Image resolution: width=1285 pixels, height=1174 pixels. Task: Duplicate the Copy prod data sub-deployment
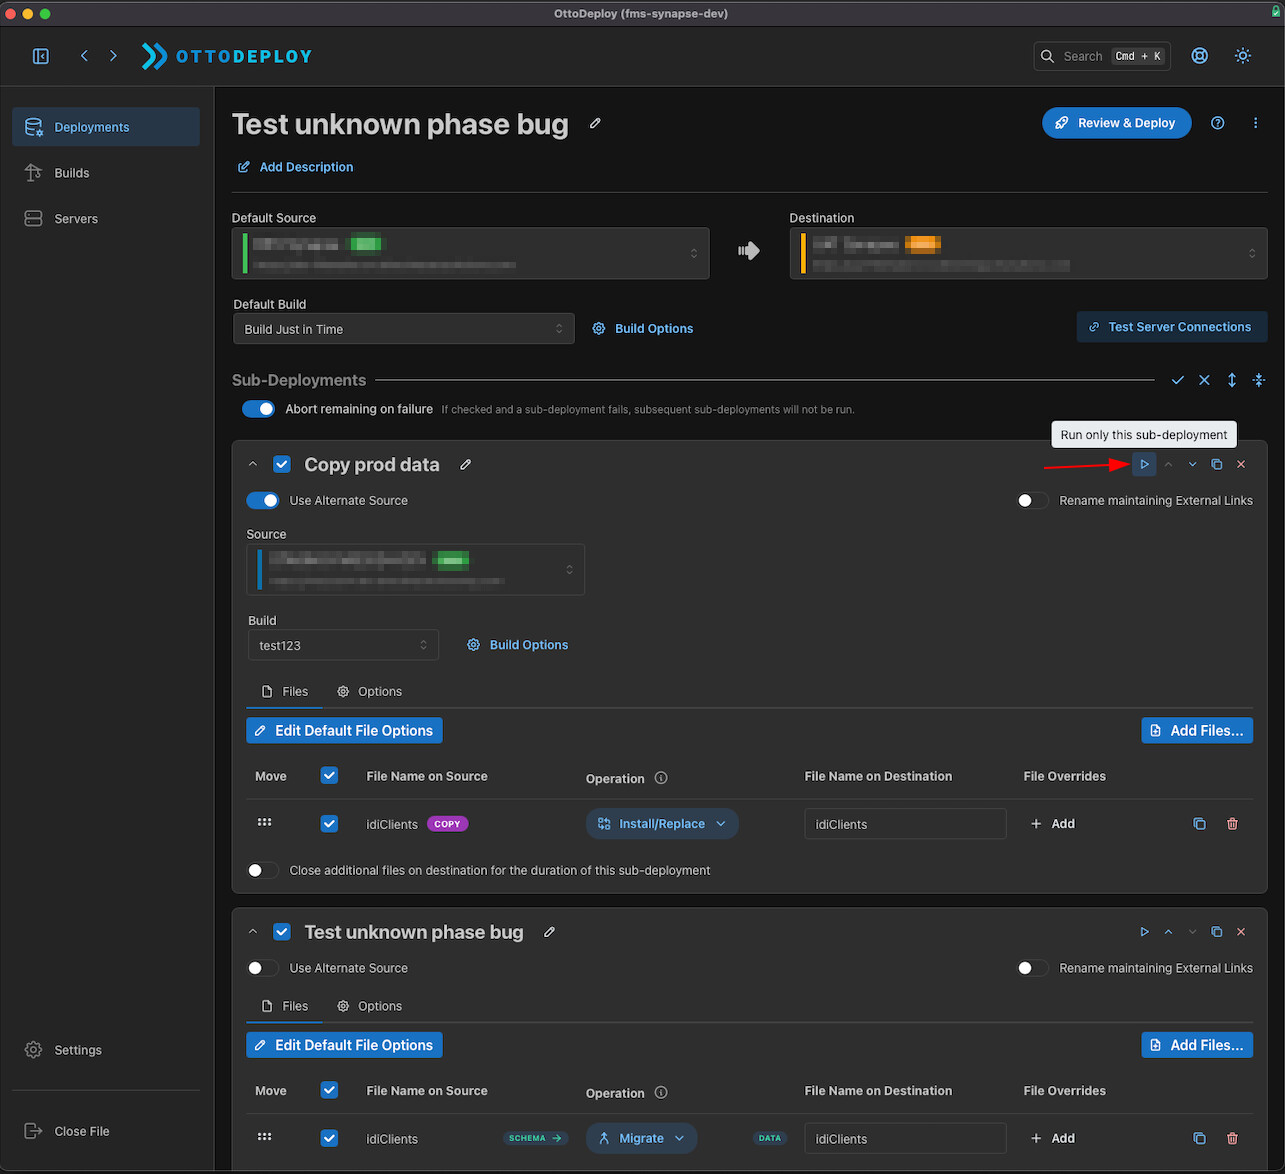[1216, 464]
